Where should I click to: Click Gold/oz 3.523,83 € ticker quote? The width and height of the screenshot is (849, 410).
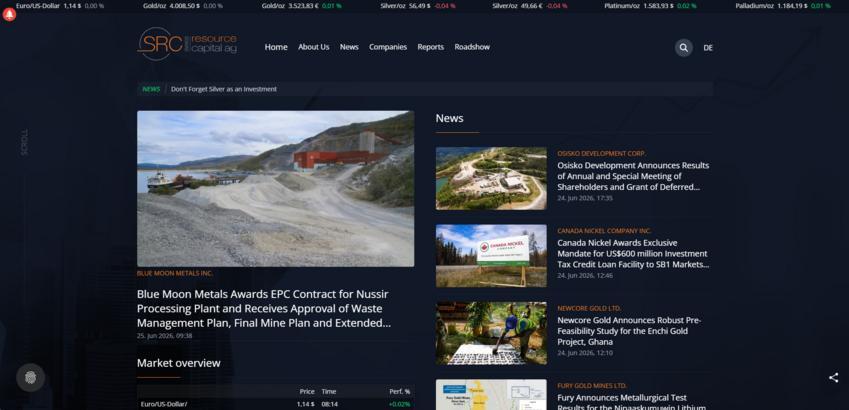[302, 5]
